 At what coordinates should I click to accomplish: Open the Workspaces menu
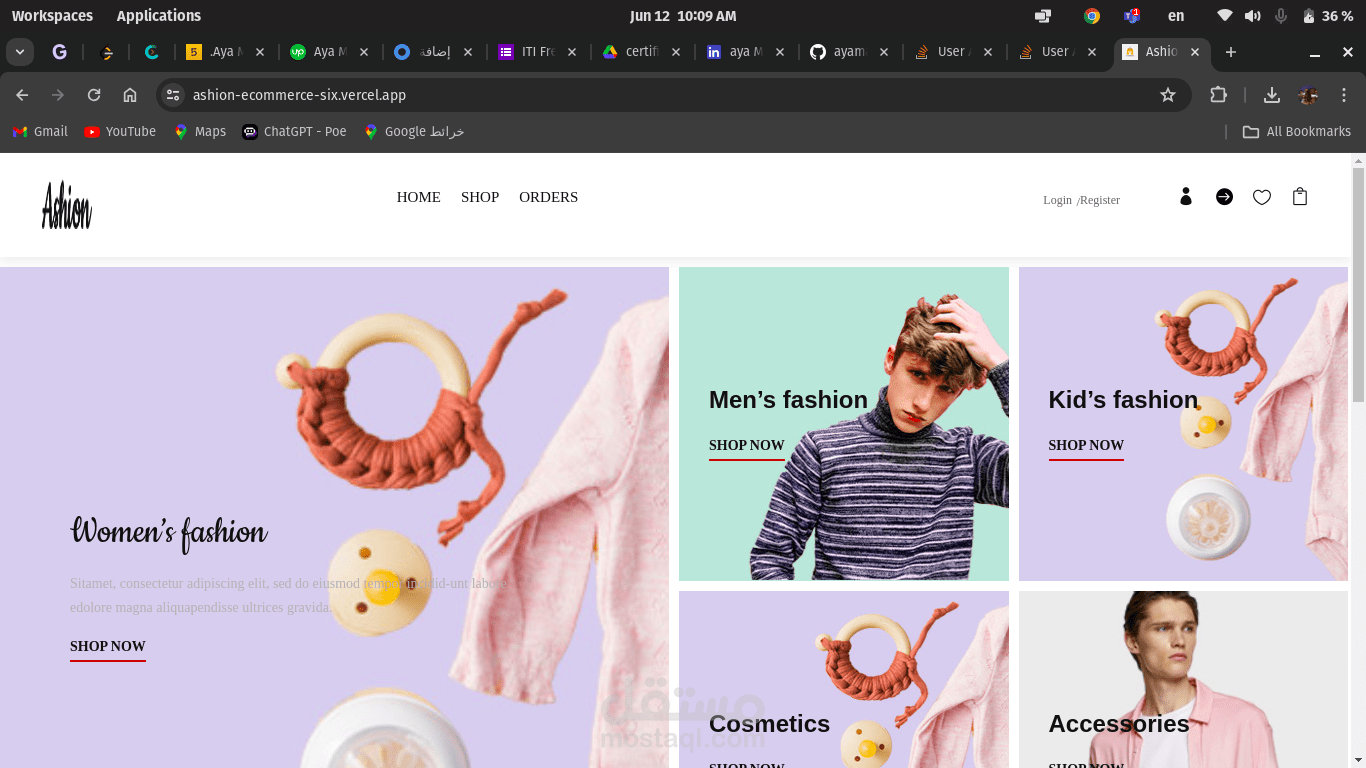(x=52, y=16)
